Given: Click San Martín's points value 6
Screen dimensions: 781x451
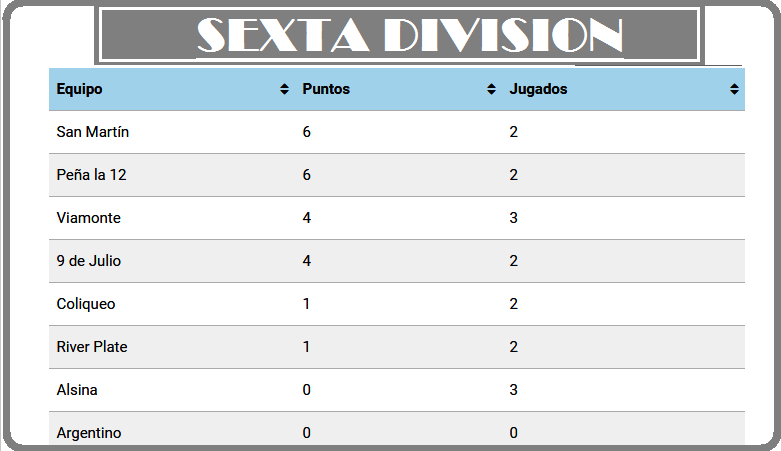Looking at the screenshot, I should [306, 132].
